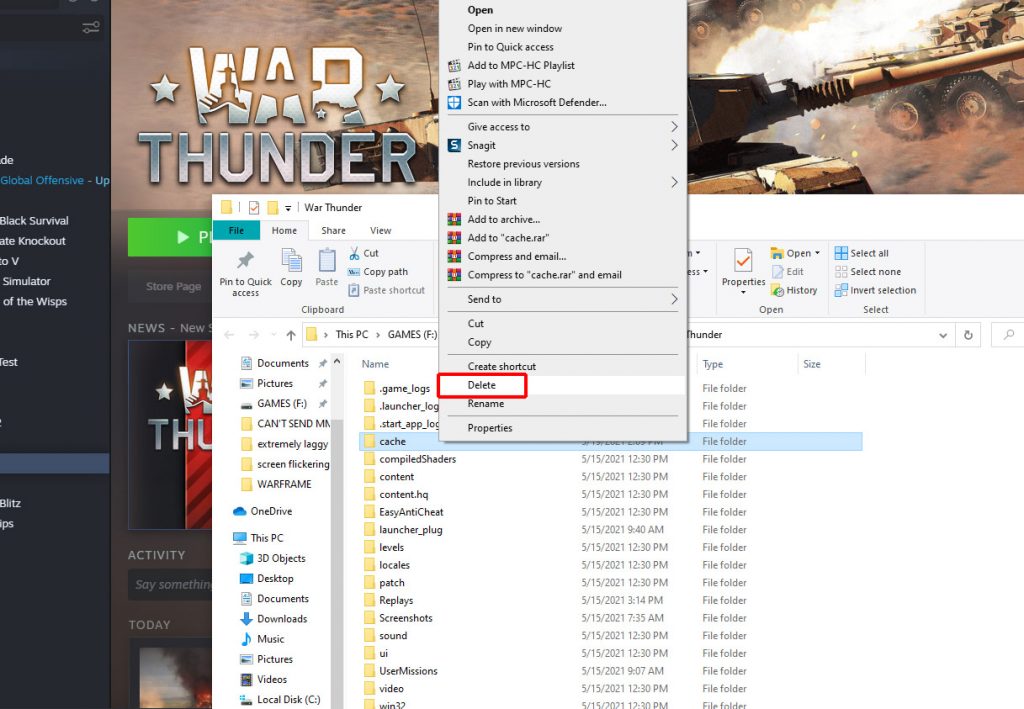Open the Open button dropdown arrow
Screen dimensions: 1024x709
[x=817, y=253]
